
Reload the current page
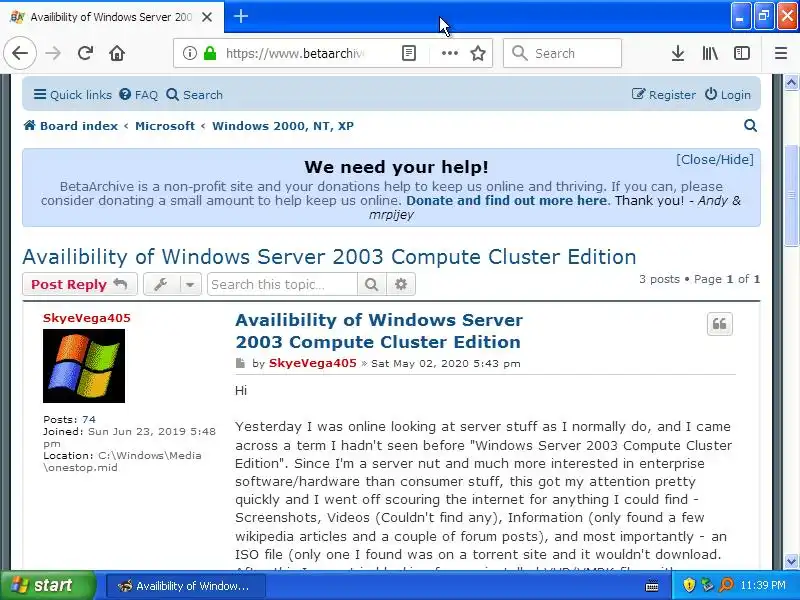85,53
